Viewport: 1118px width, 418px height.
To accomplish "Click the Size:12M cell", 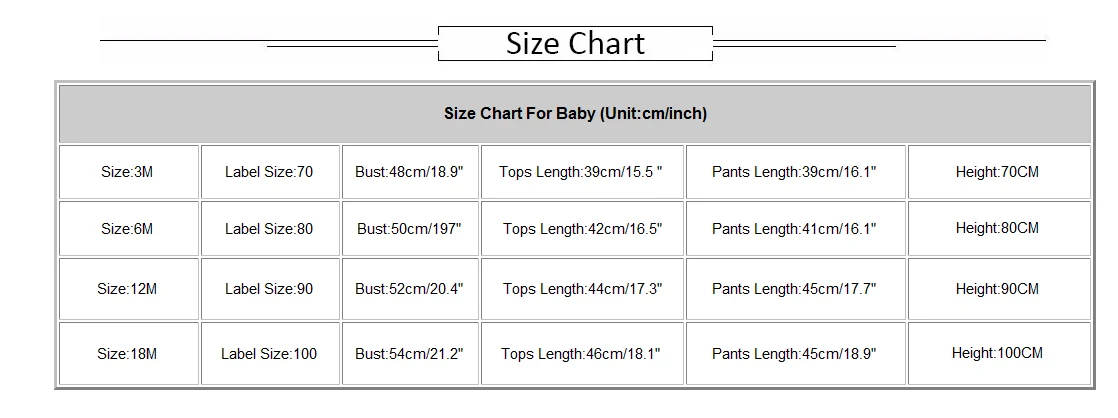I will pyautogui.click(x=128, y=289).
